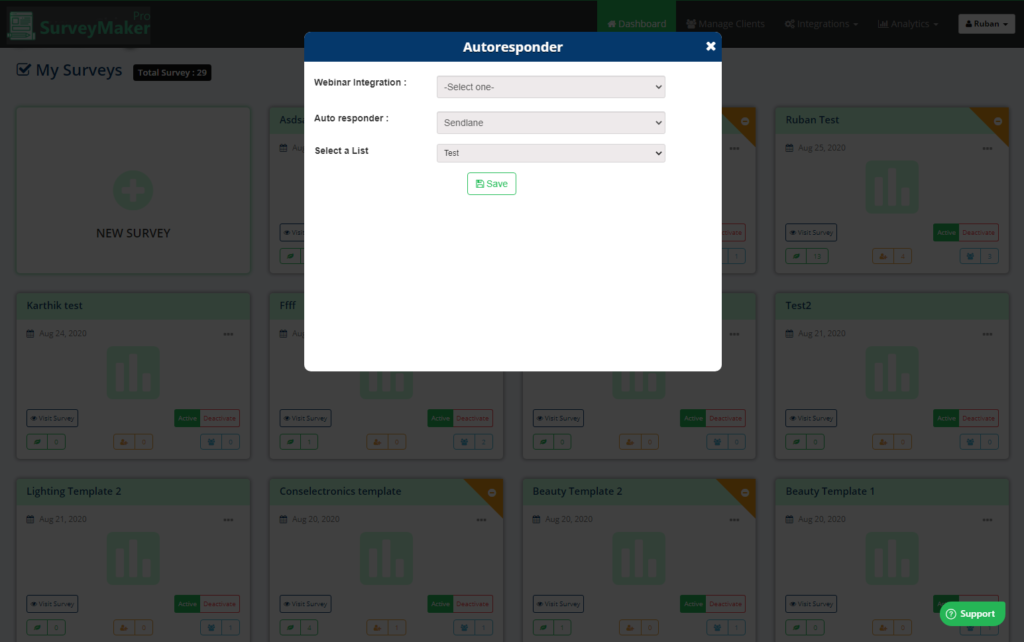Deactivate the Beauty Template 2 survey
This screenshot has width=1024, height=642.
(x=726, y=604)
